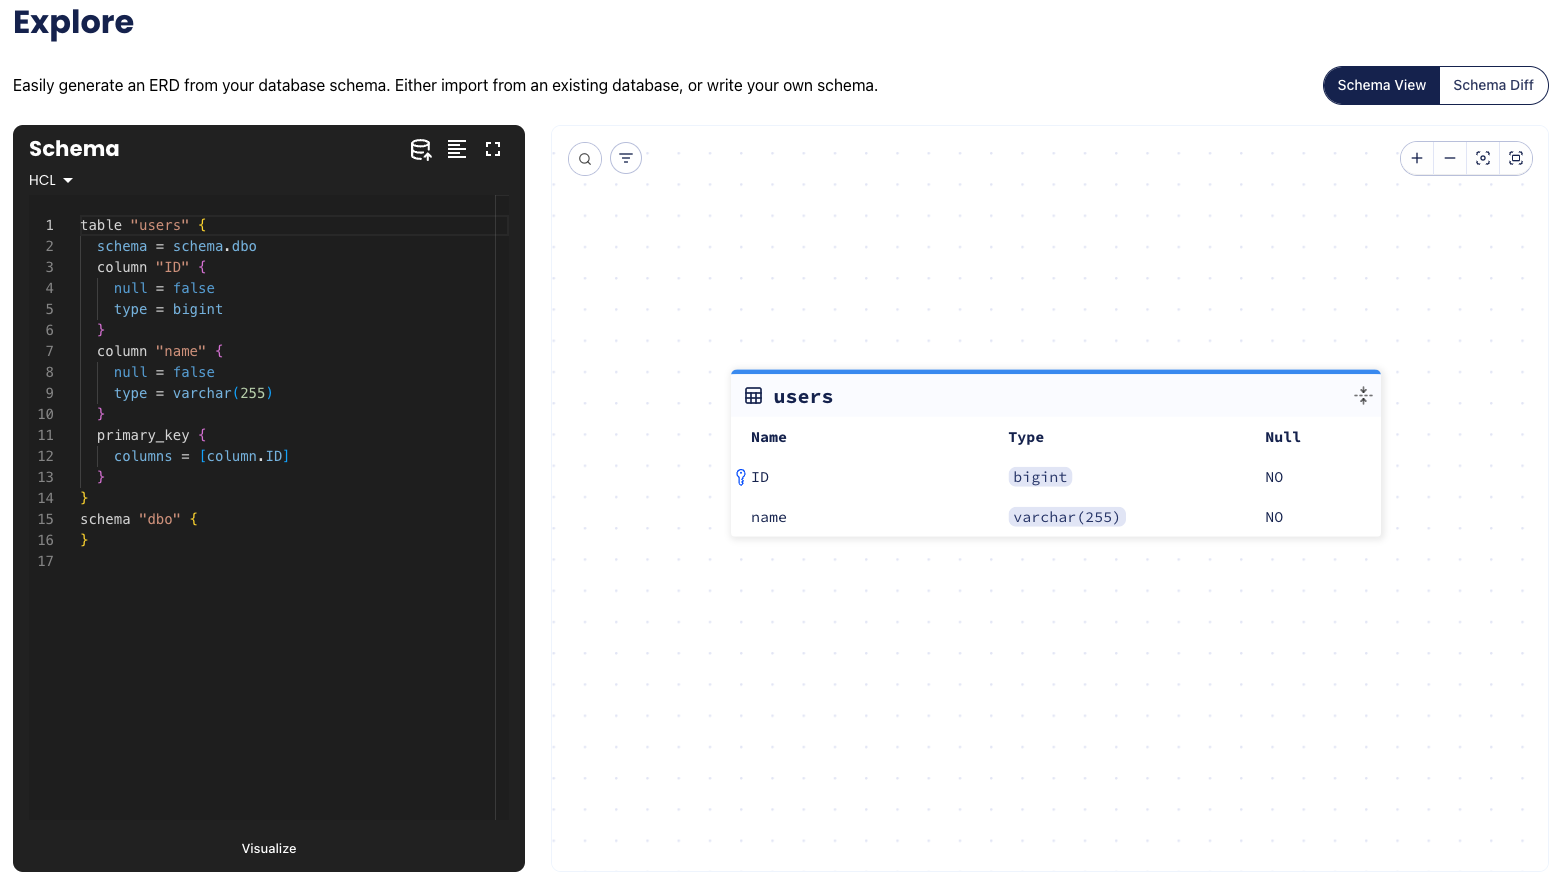
Task: Select the varchar(255) type badge
Action: [x=1066, y=517]
